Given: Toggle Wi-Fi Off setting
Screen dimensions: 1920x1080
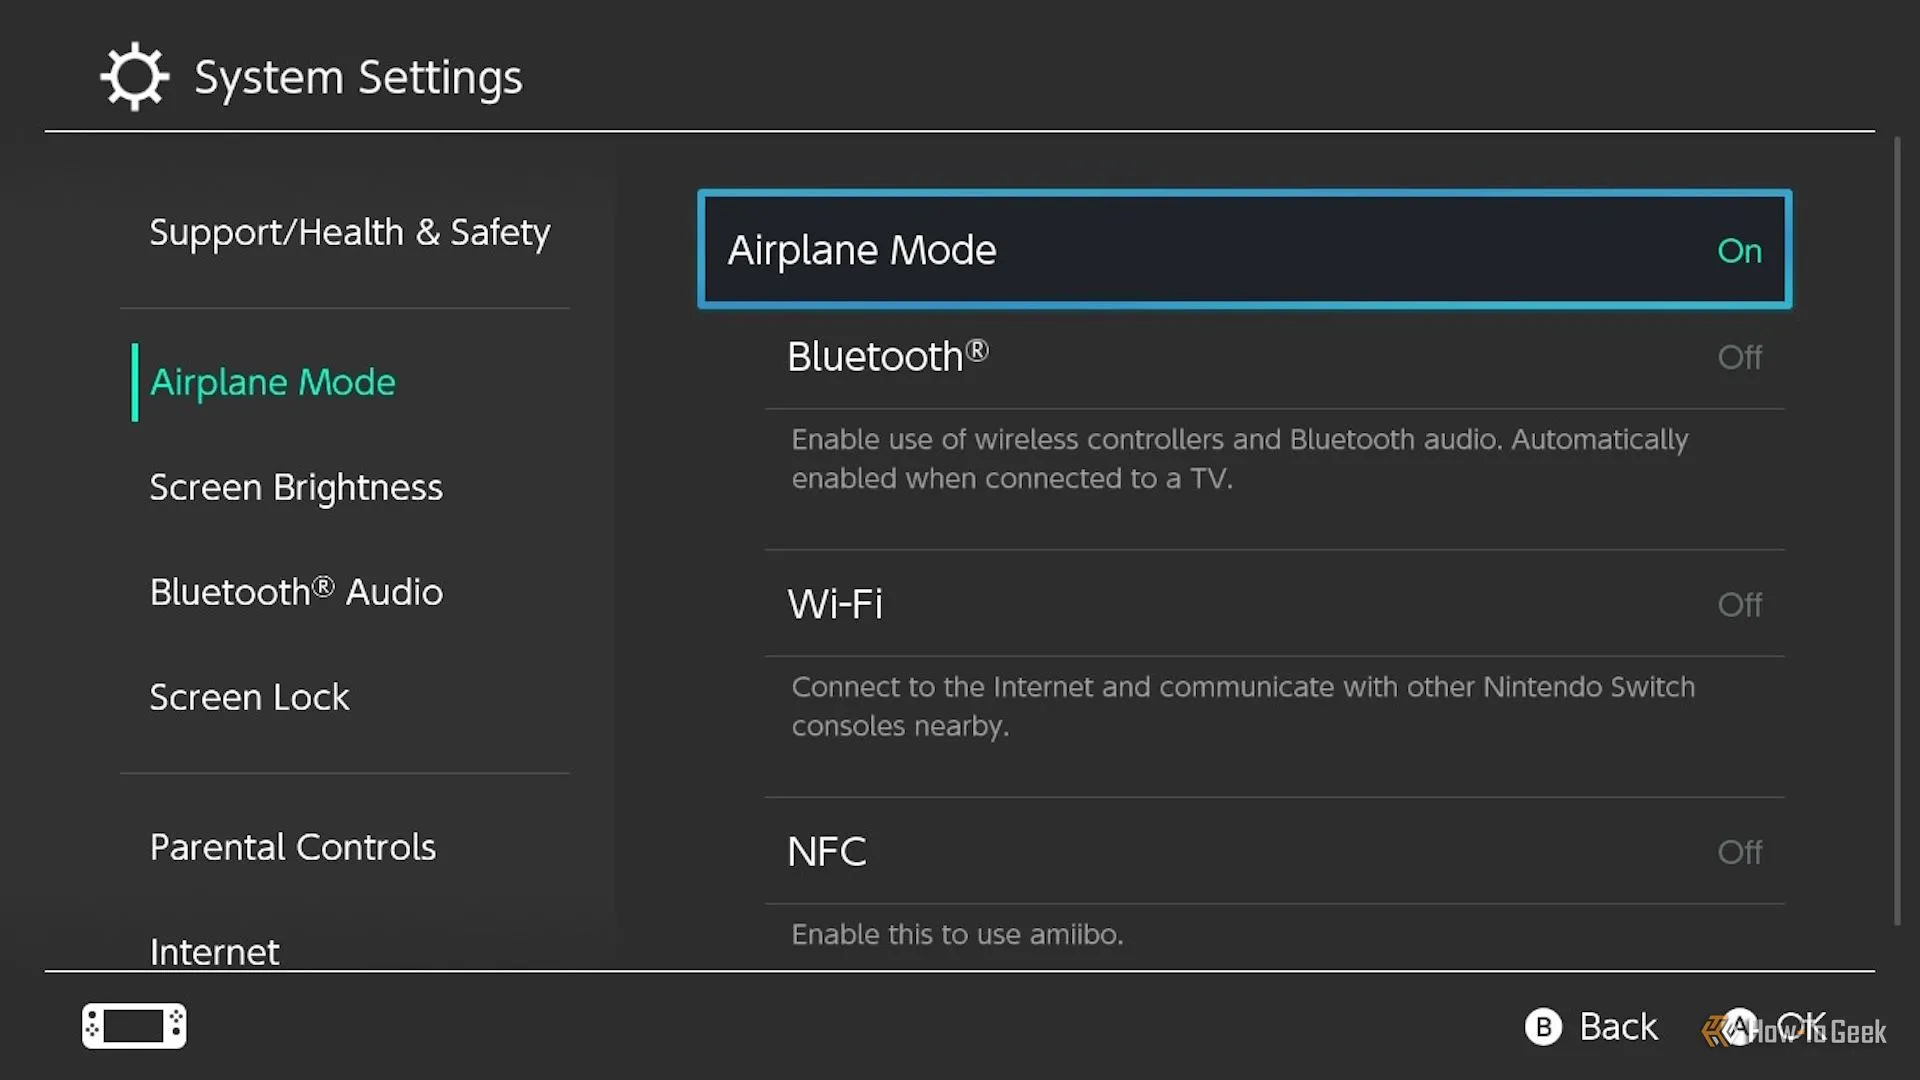Looking at the screenshot, I should coord(1275,604).
